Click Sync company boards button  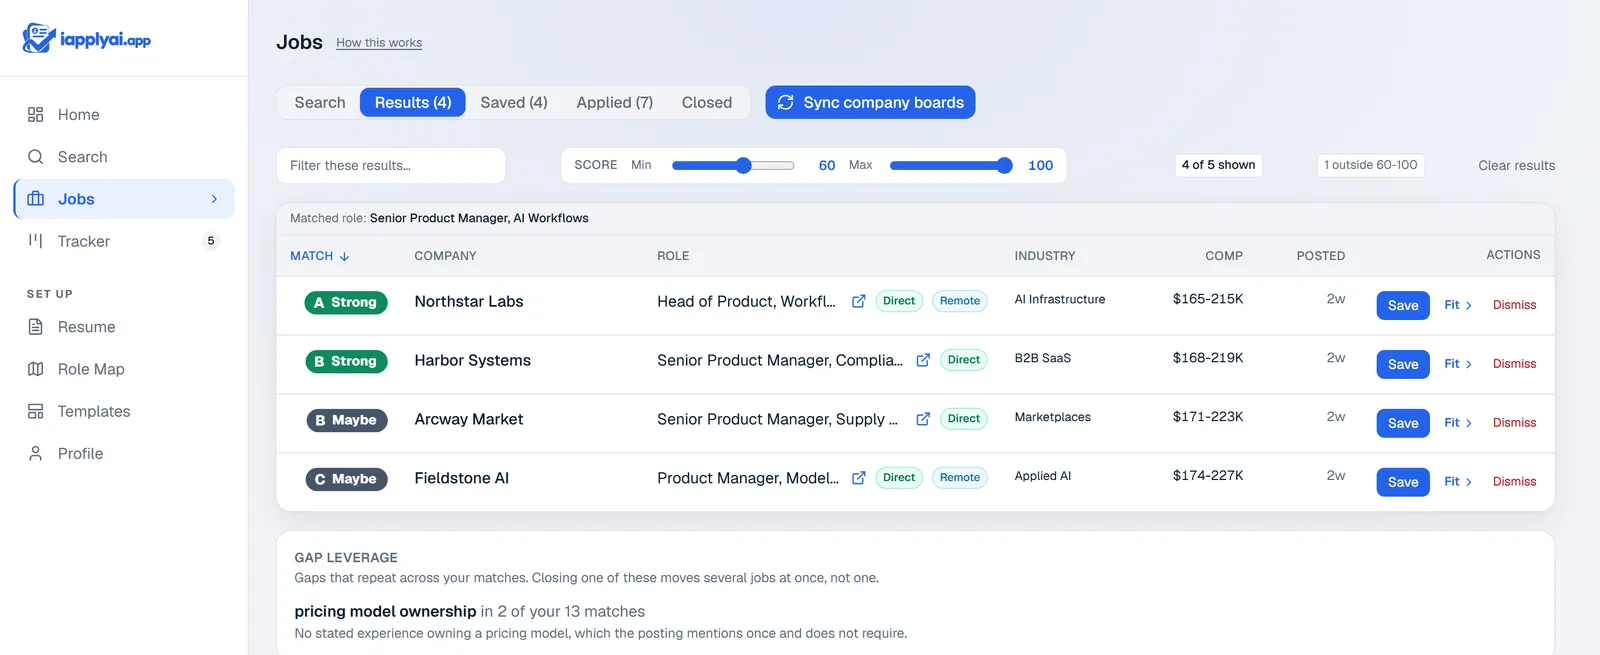pos(870,102)
